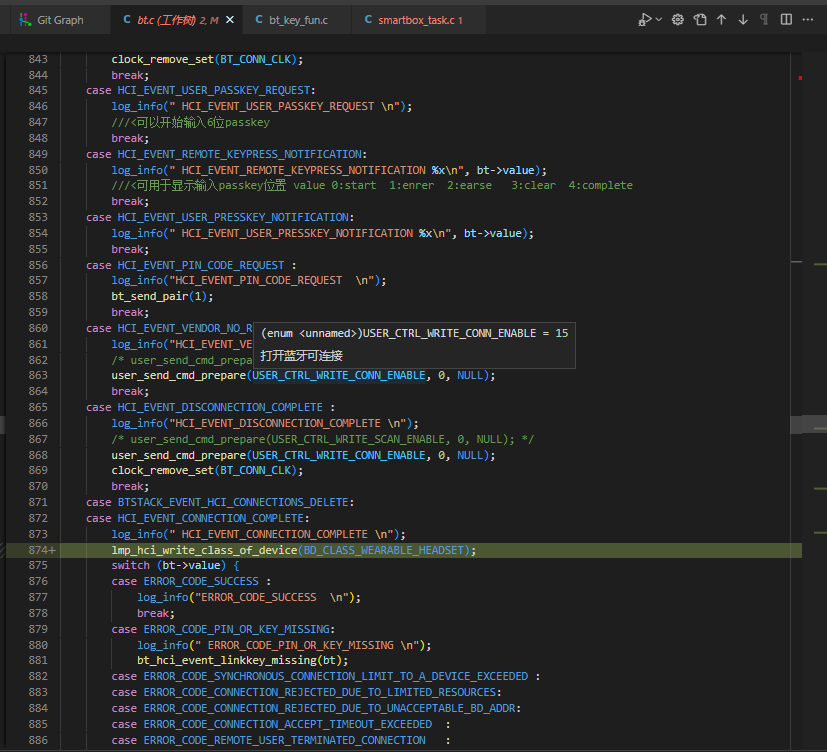This screenshot has width=827, height=752.
Task: Click HCI_EVENT_USER_PRESSKEY_NOTIFICATION case label, line 853
Action: [233, 217]
